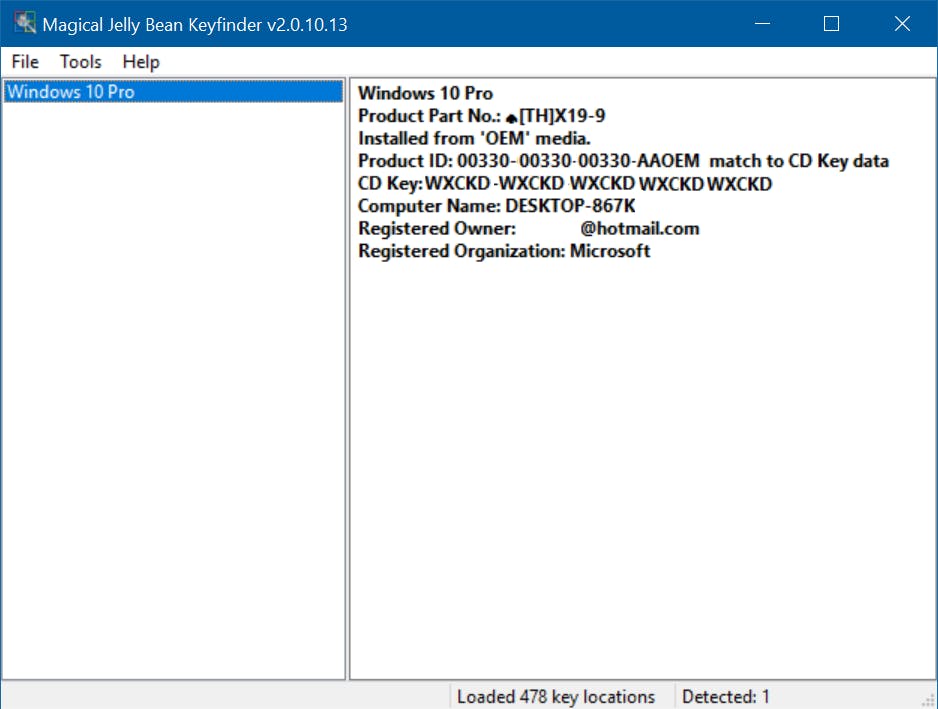938x709 pixels.
Task: Click the "Installed from 'OEM' media." line
Action: point(474,138)
